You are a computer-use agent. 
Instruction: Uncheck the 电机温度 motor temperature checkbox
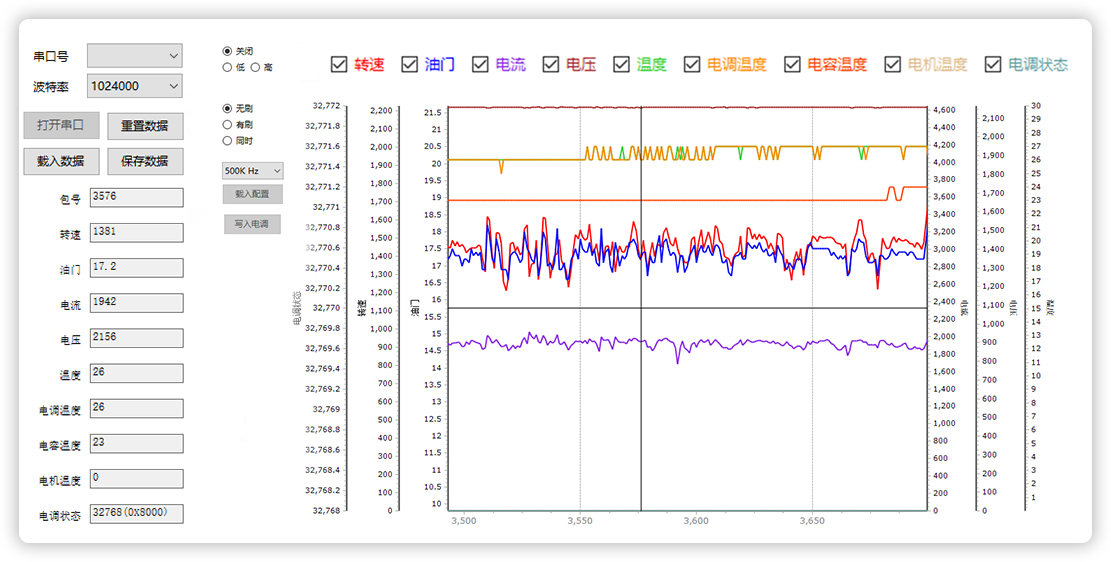(892, 65)
